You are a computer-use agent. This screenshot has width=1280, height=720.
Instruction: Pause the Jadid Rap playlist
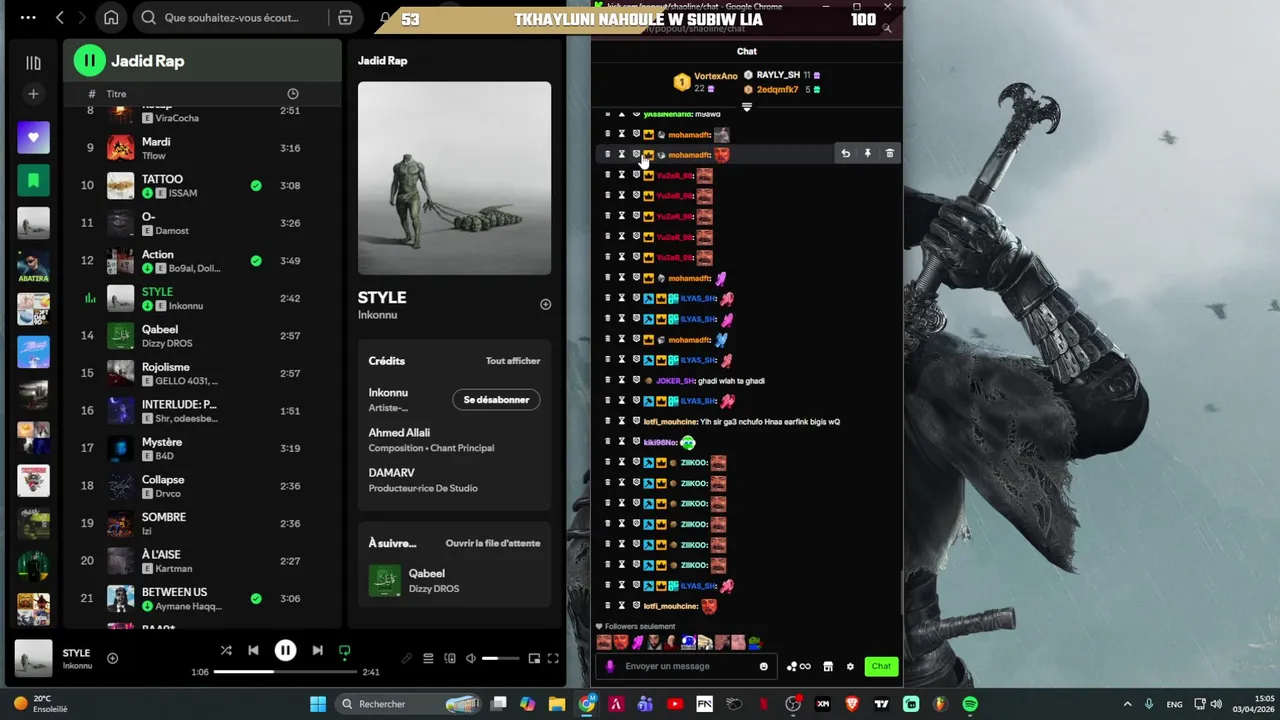pos(89,61)
